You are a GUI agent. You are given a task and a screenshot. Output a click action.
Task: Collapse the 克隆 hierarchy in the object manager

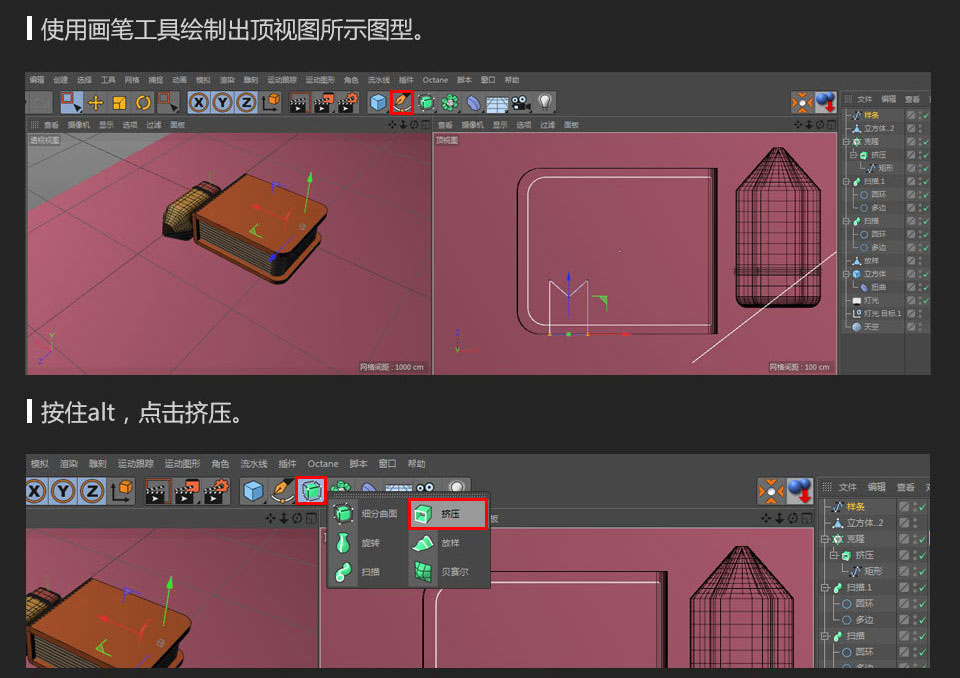(x=846, y=141)
